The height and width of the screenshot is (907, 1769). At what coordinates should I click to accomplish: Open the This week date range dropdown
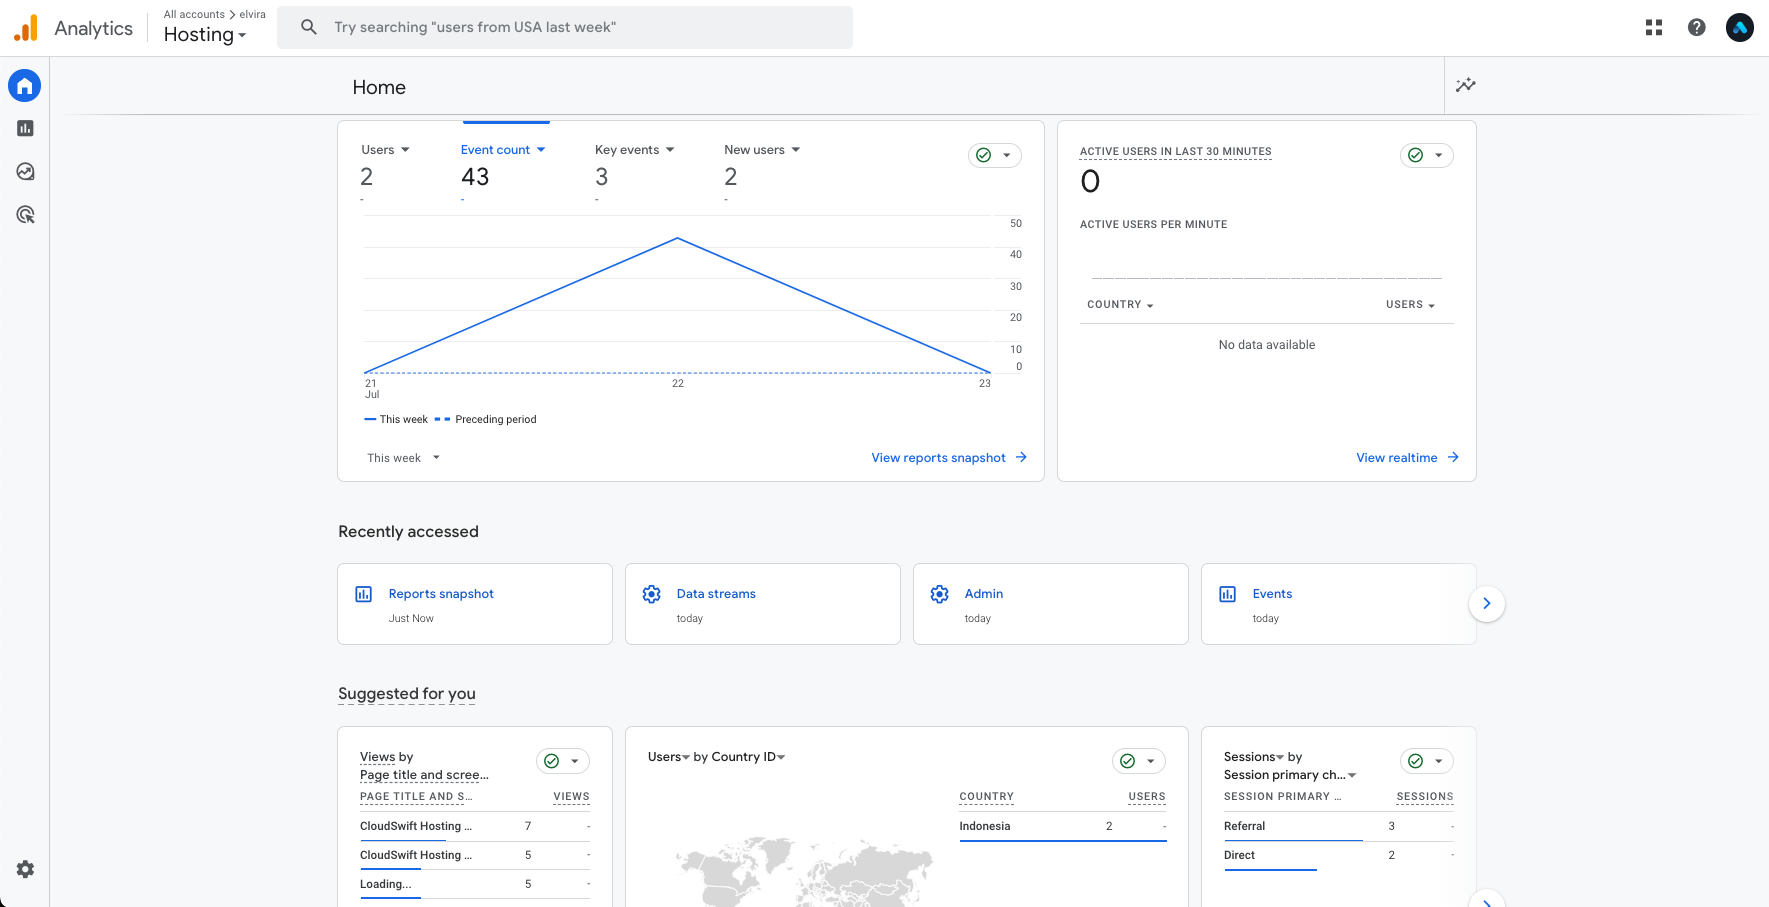click(x=403, y=458)
